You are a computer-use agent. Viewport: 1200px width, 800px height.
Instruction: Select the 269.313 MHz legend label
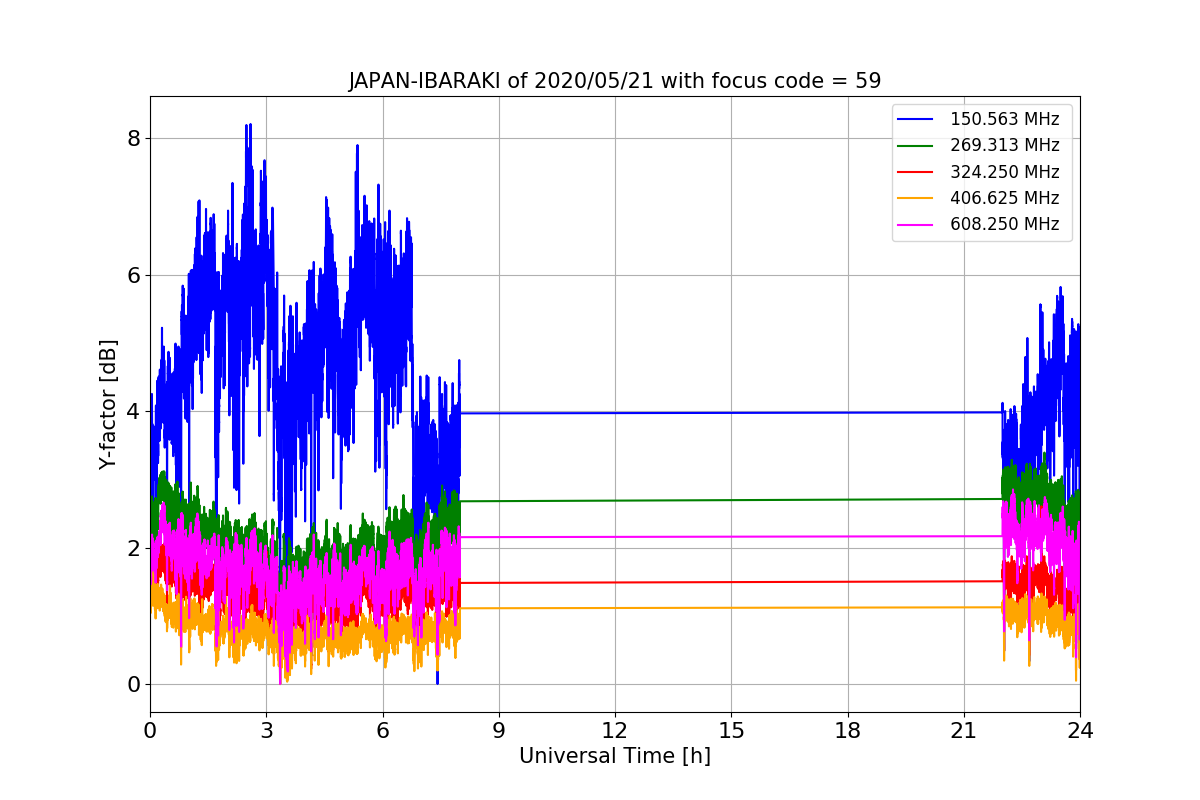click(x=1004, y=146)
